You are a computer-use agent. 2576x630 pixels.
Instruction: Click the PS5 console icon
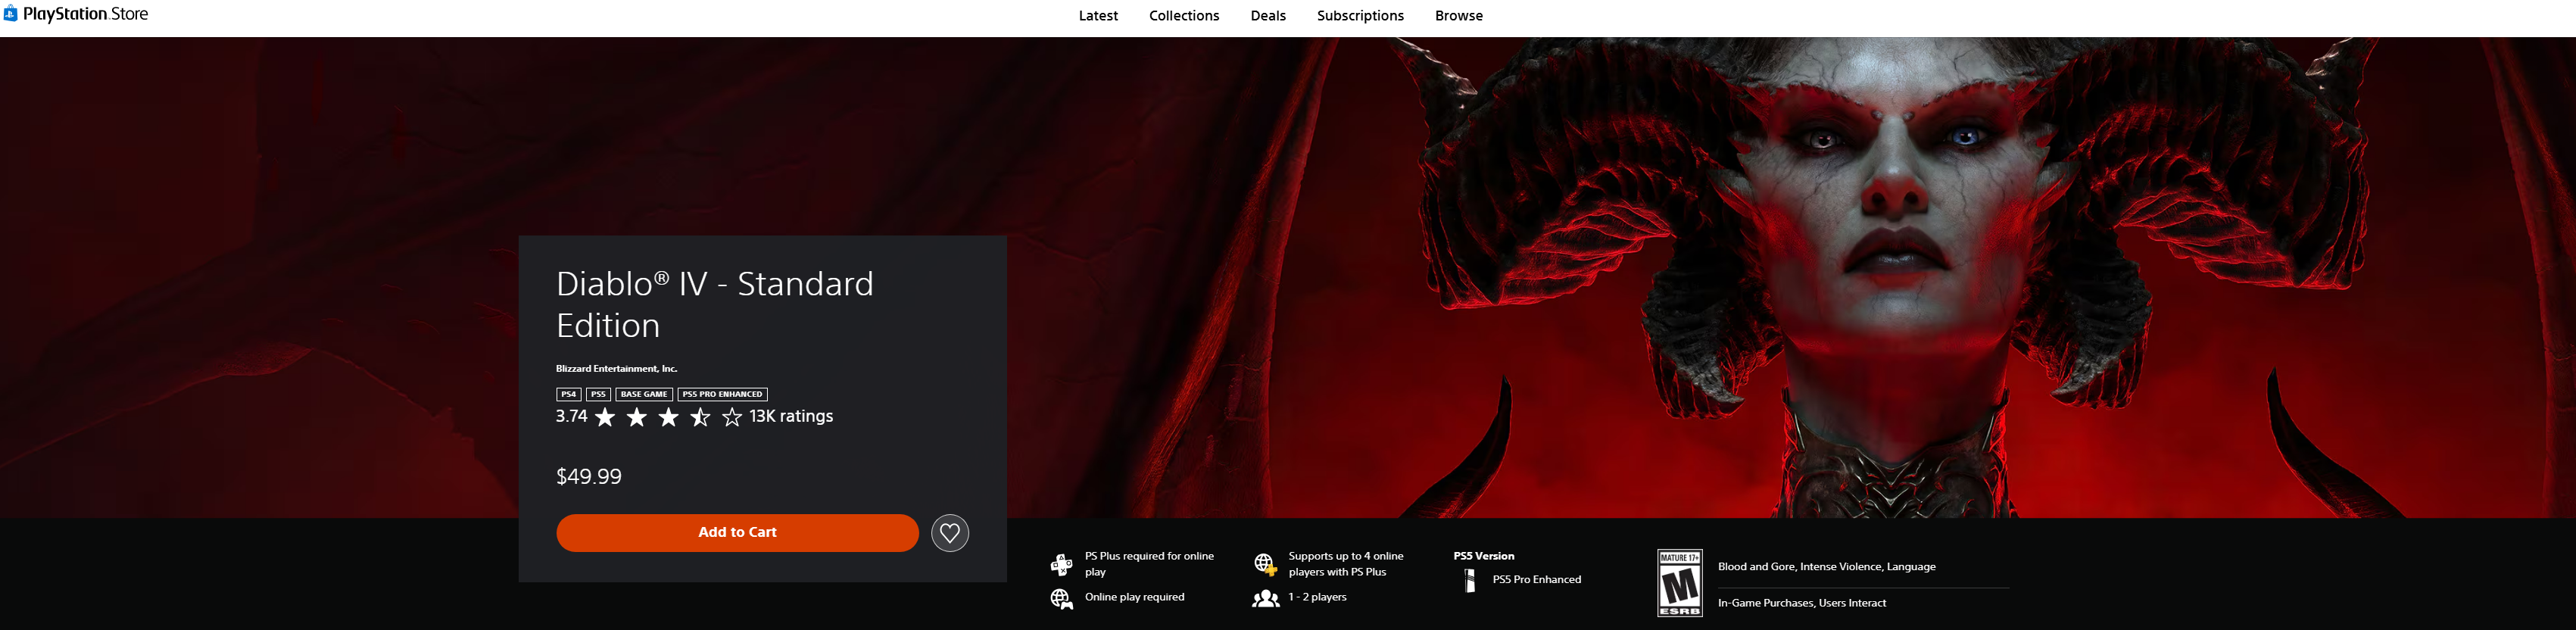coord(1470,580)
